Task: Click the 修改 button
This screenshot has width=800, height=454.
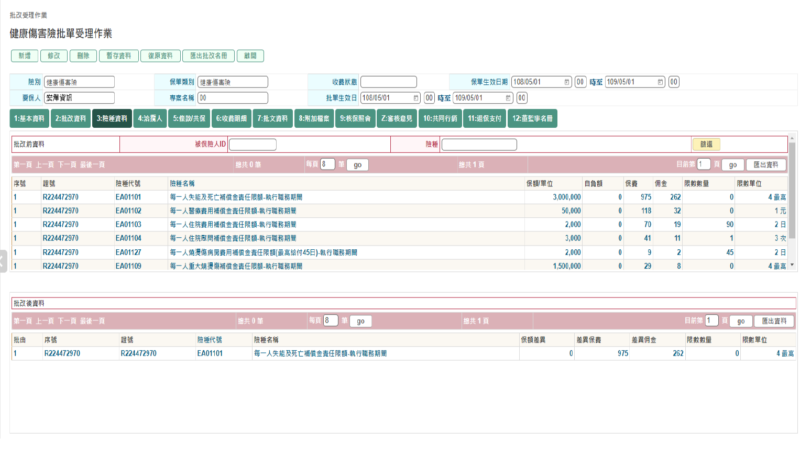Action: (x=54, y=56)
